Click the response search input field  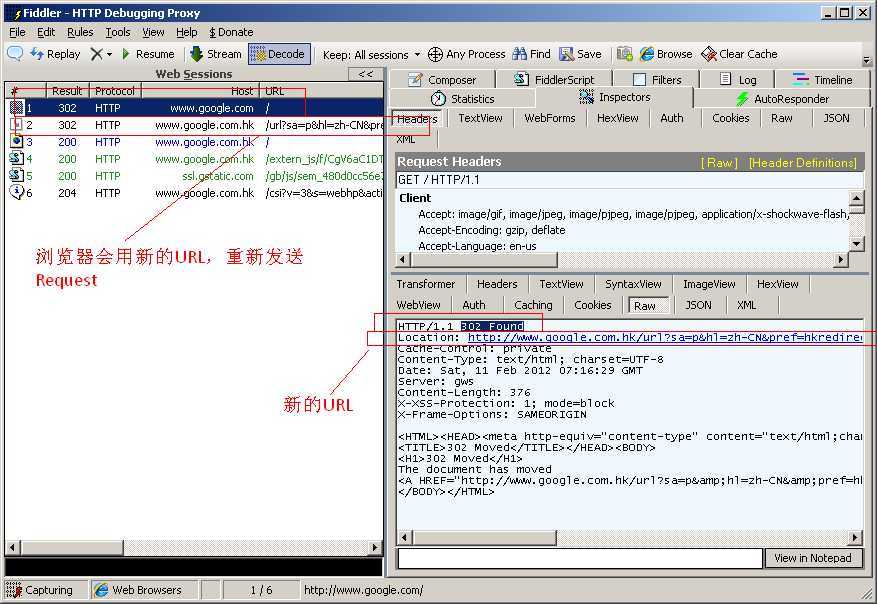tap(579, 558)
